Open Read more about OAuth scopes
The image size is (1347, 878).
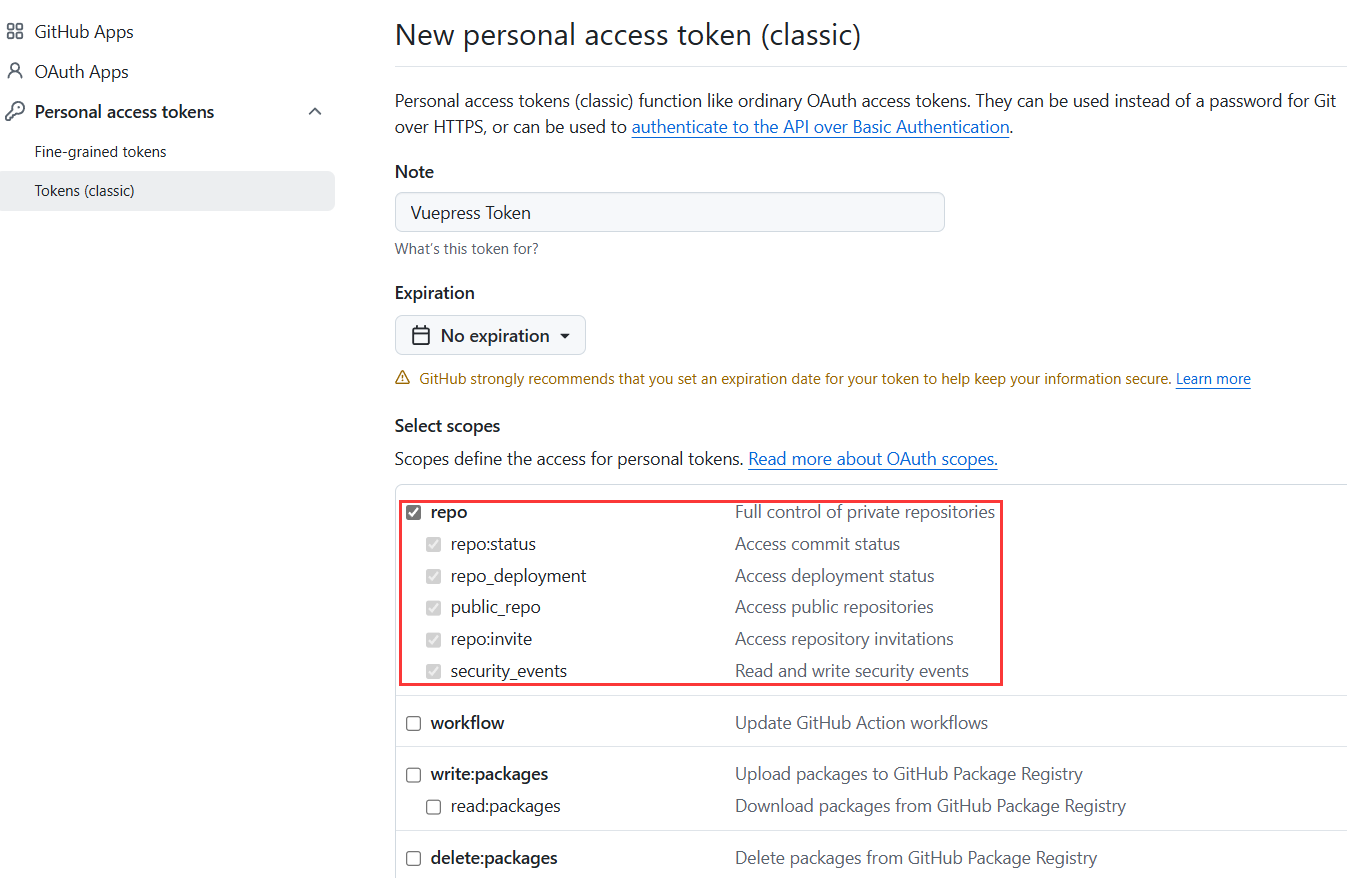(872, 459)
